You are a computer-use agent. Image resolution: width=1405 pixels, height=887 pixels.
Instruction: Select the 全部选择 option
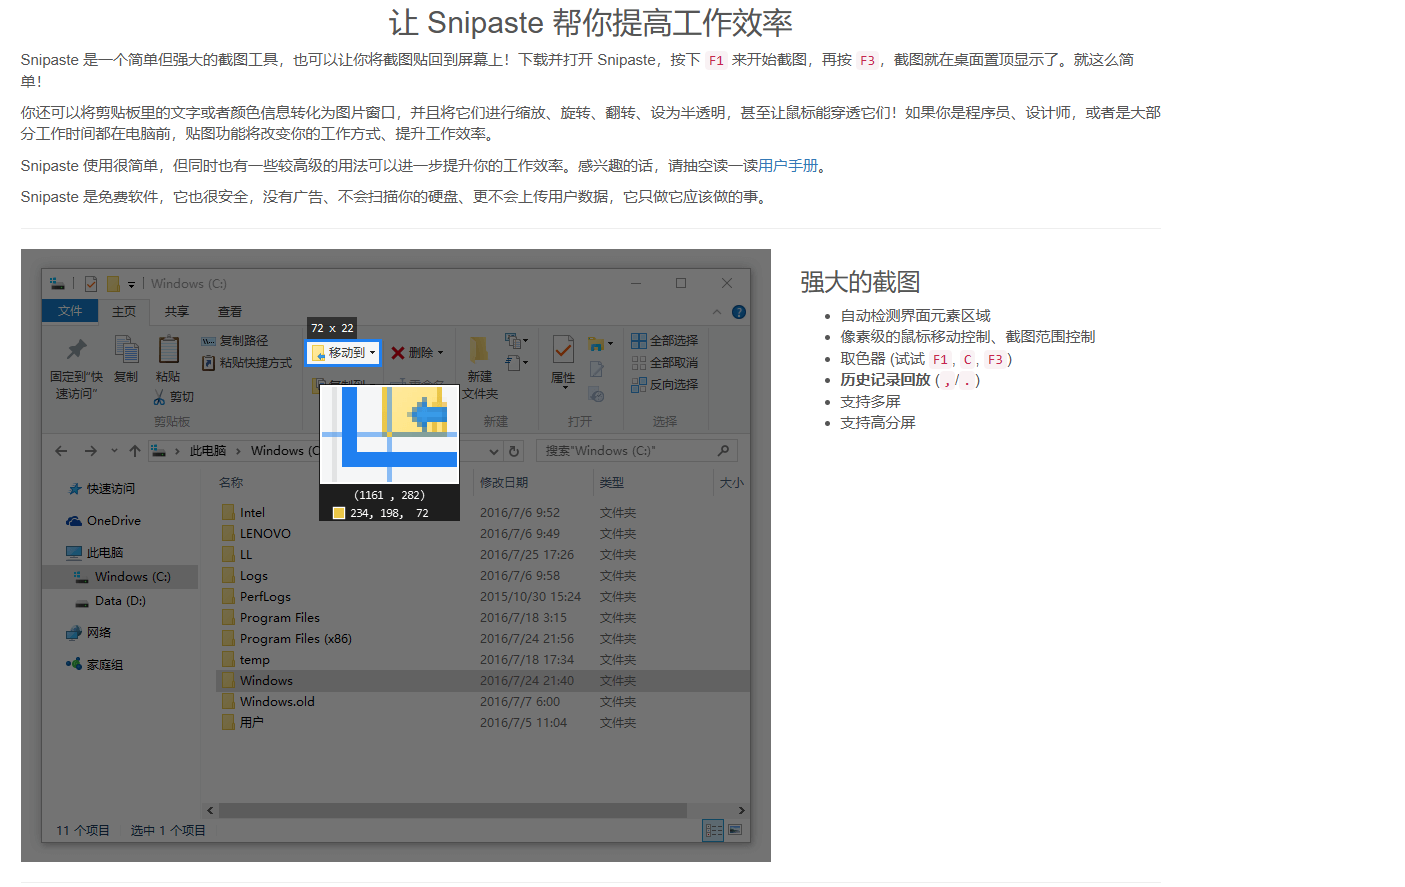pyautogui.click(x=665, y=341)
